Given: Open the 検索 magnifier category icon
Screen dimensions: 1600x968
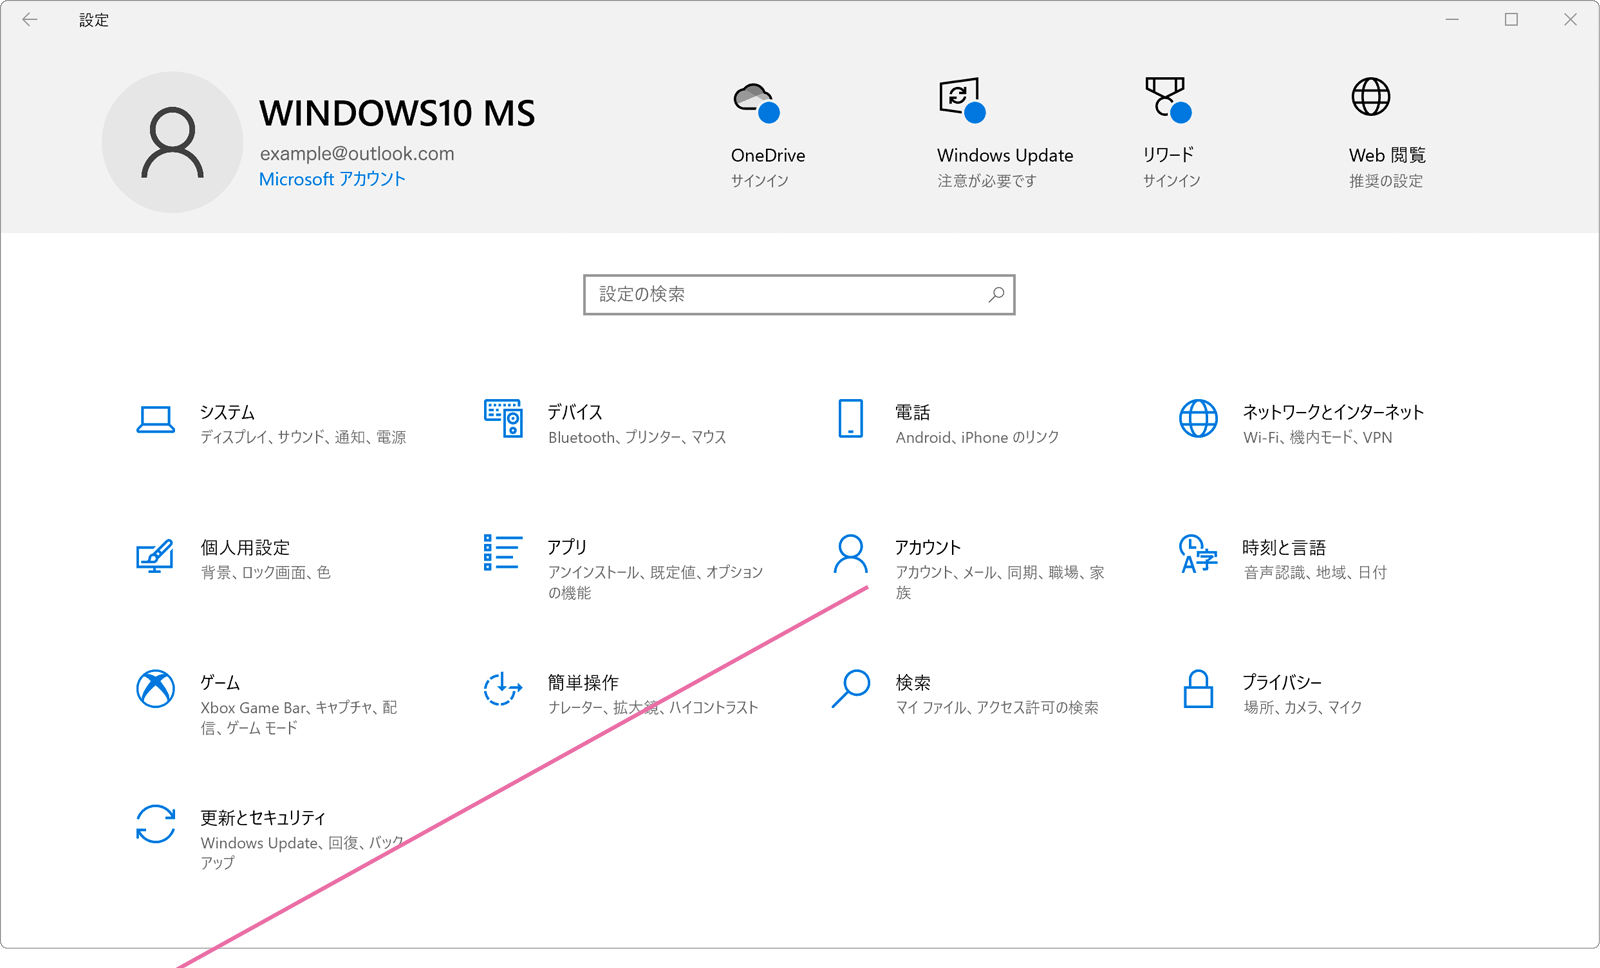Looking at the screenshot, I should coord(851,689).
